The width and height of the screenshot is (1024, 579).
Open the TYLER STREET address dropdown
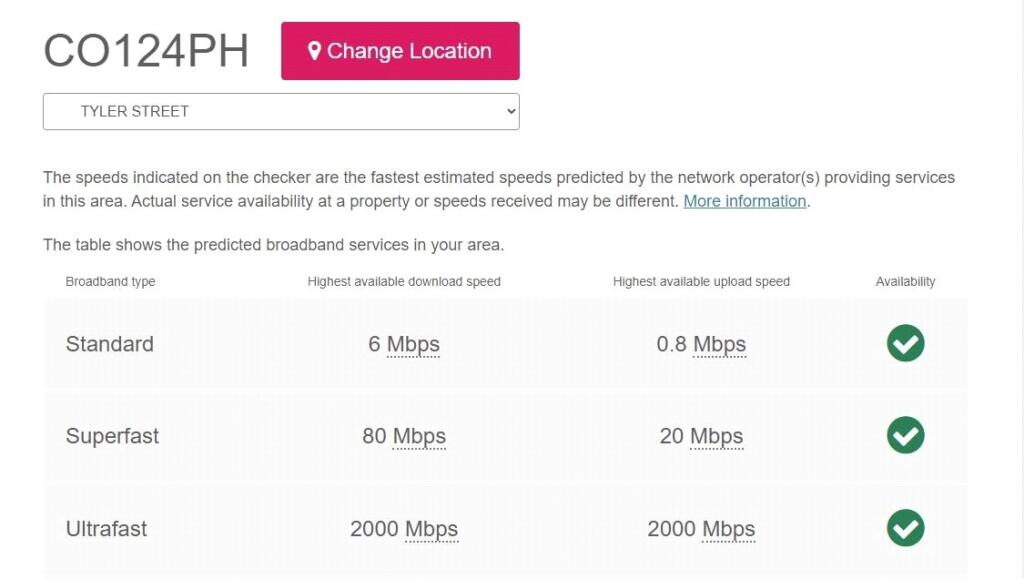pyautogui.click(x=280, y=111)
